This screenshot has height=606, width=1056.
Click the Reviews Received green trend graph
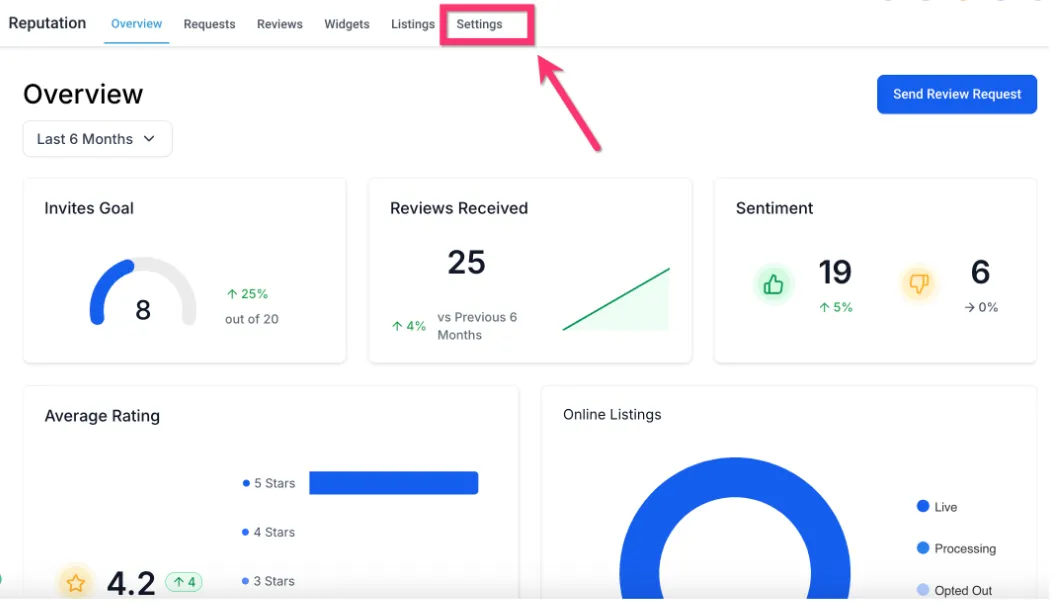pyautogui.click(x=616, y=299)
